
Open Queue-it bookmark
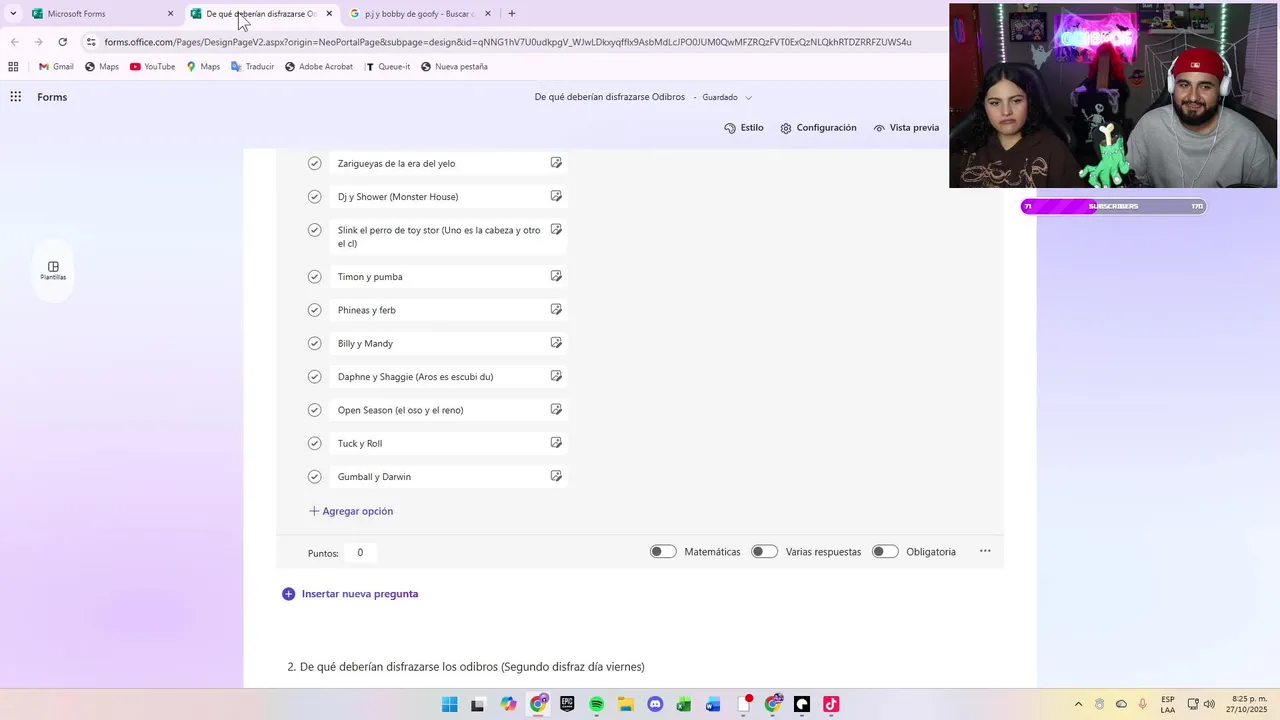click(x=387, y=67)
